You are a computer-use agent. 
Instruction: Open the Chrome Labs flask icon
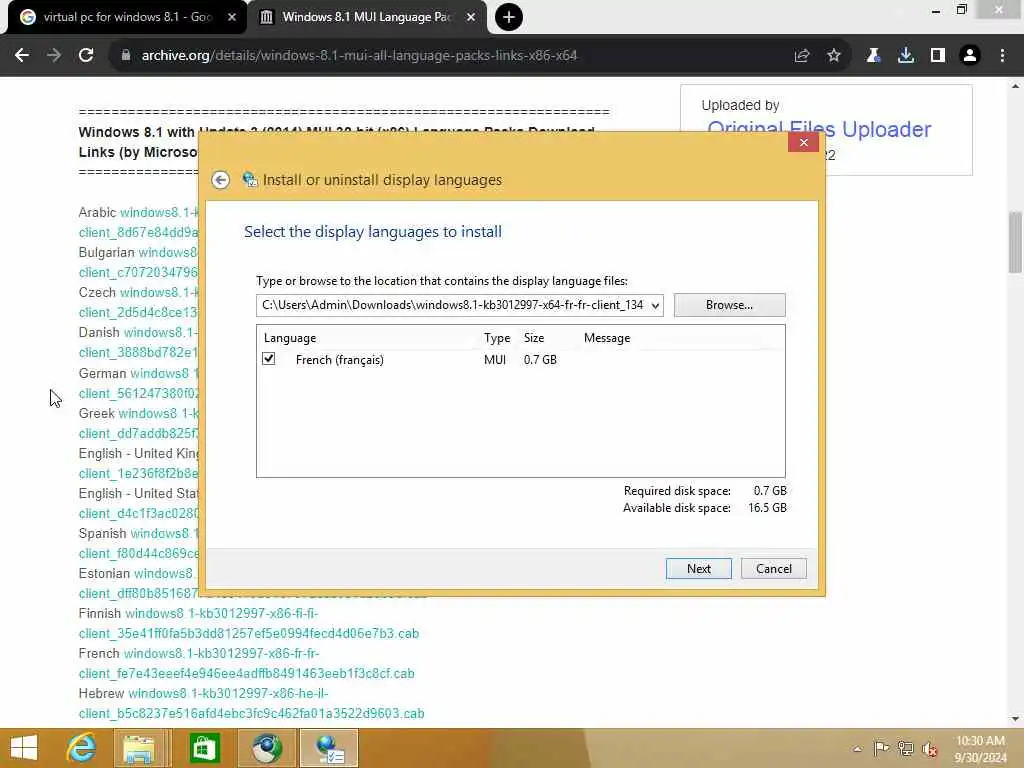[x=873, y=56]
